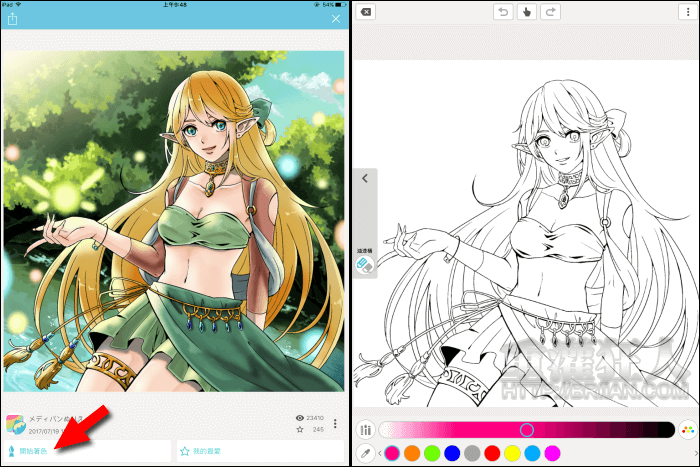Click the redo arrow button
The height and width of the screenshot is (467, 700).
click(549, 12)
